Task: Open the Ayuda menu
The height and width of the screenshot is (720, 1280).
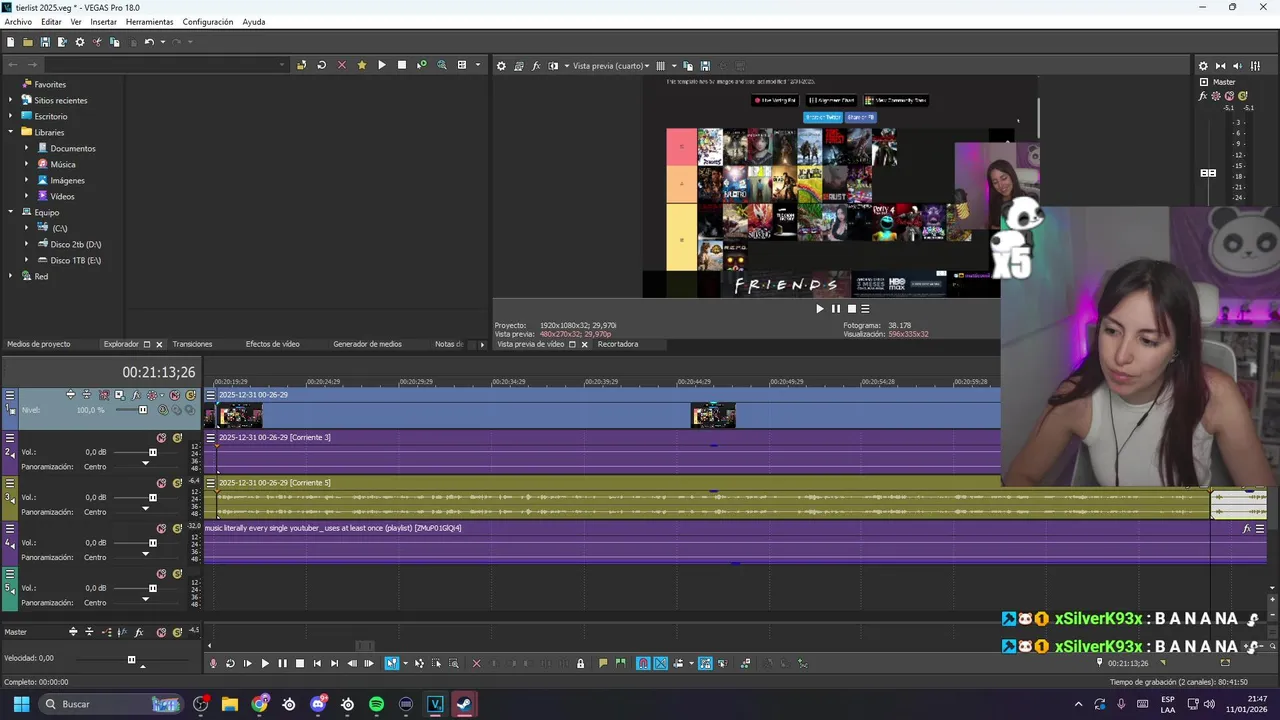Action: pyautogui.click(x=254, y=22)
